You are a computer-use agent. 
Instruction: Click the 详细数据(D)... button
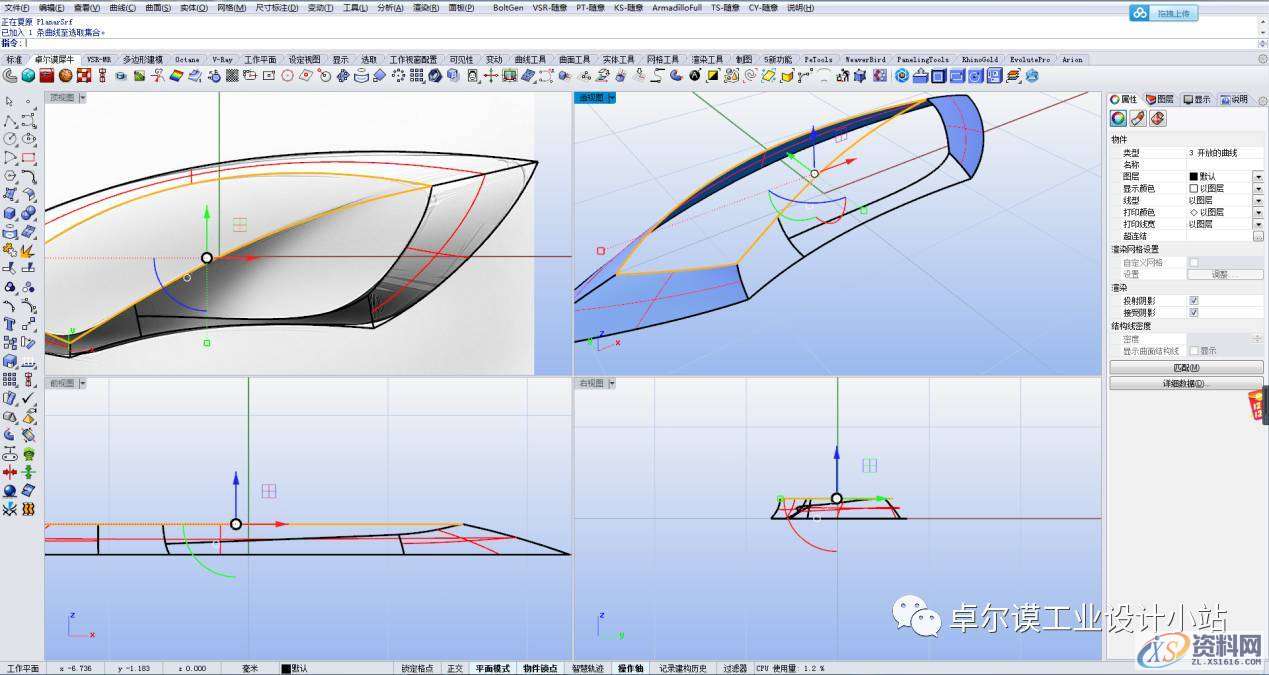click(x=1186, y=383)
